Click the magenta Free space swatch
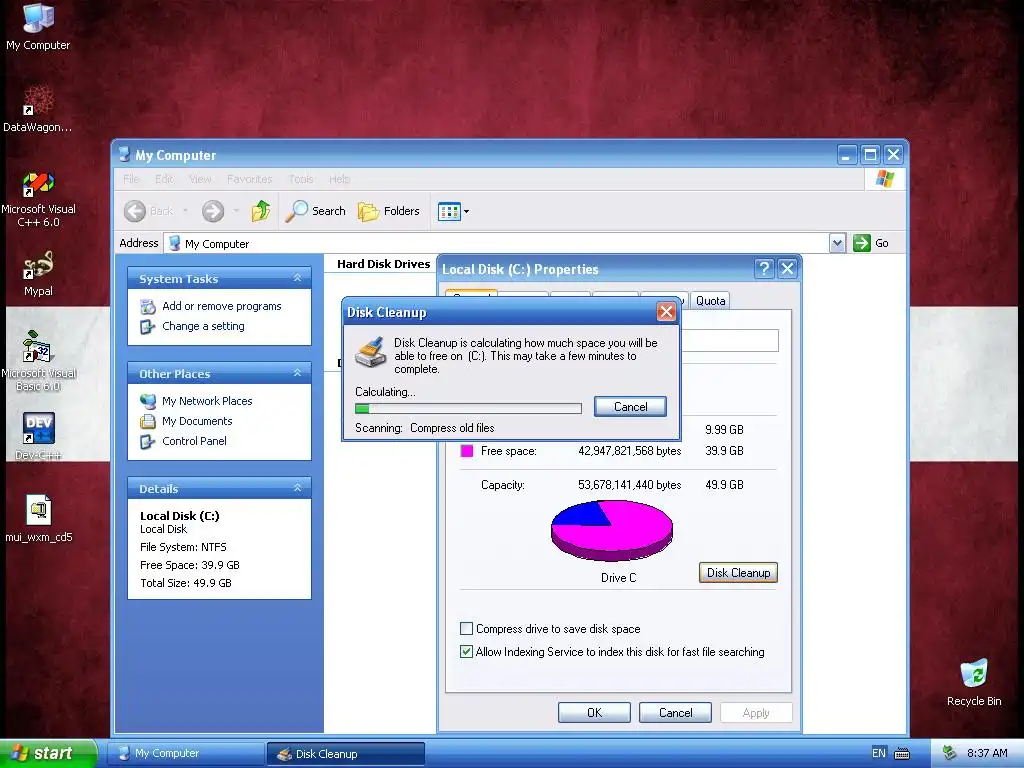1024x768 pixels. [466, 451]
